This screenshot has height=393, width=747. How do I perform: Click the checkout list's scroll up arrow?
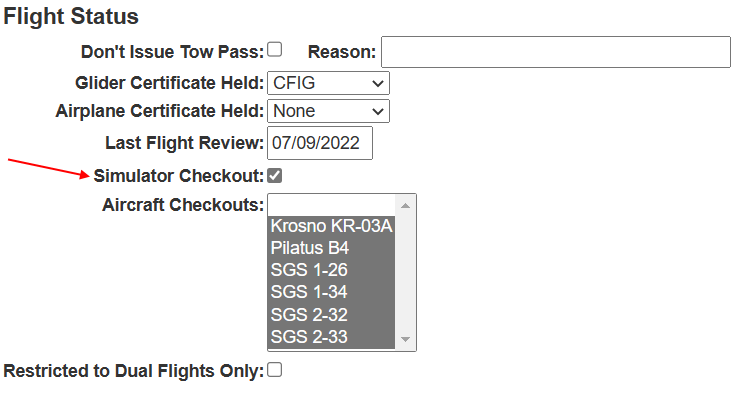(405, 205)
